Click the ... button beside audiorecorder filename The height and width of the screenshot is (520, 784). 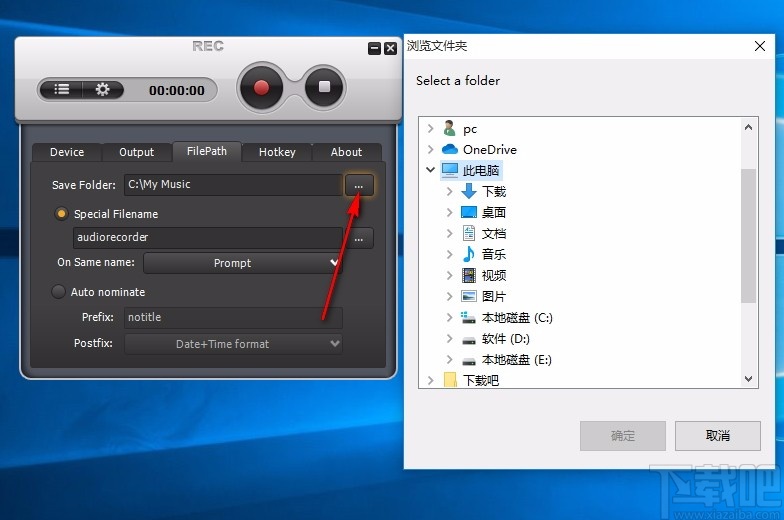click(x=358, y=238)
